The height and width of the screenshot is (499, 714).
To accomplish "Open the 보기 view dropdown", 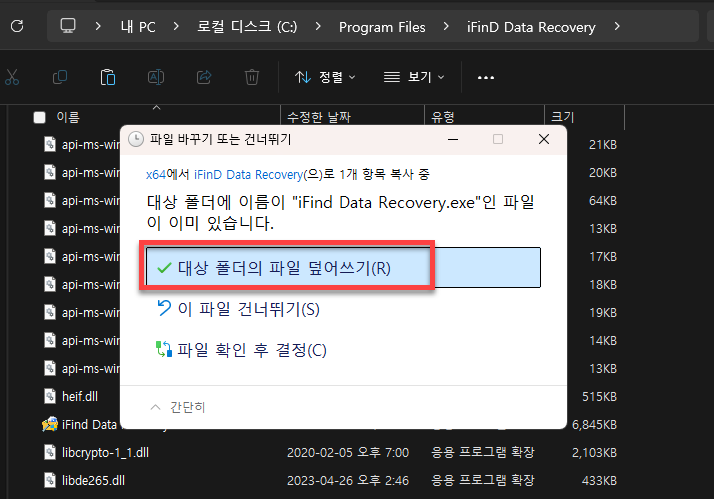I will [x=414, y=77].
